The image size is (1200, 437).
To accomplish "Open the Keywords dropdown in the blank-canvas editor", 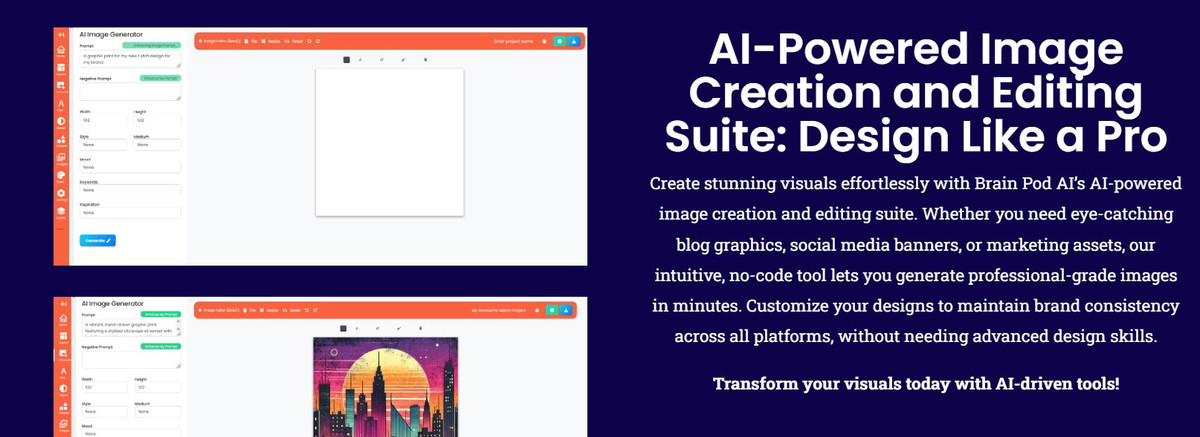I will pyautogui.click(x=130, y=190).
